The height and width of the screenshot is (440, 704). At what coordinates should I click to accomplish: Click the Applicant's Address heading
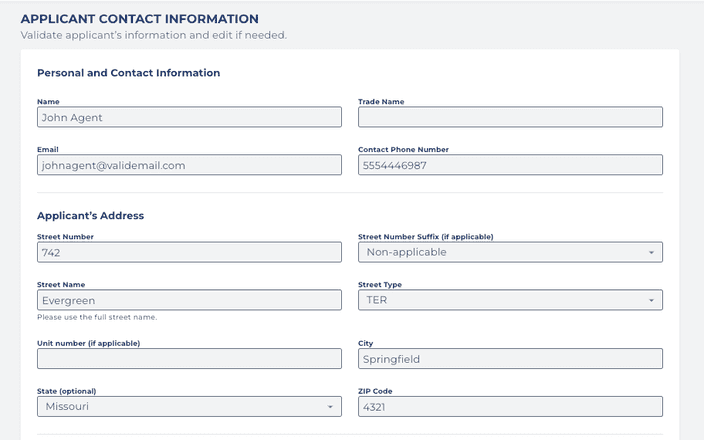90,216
